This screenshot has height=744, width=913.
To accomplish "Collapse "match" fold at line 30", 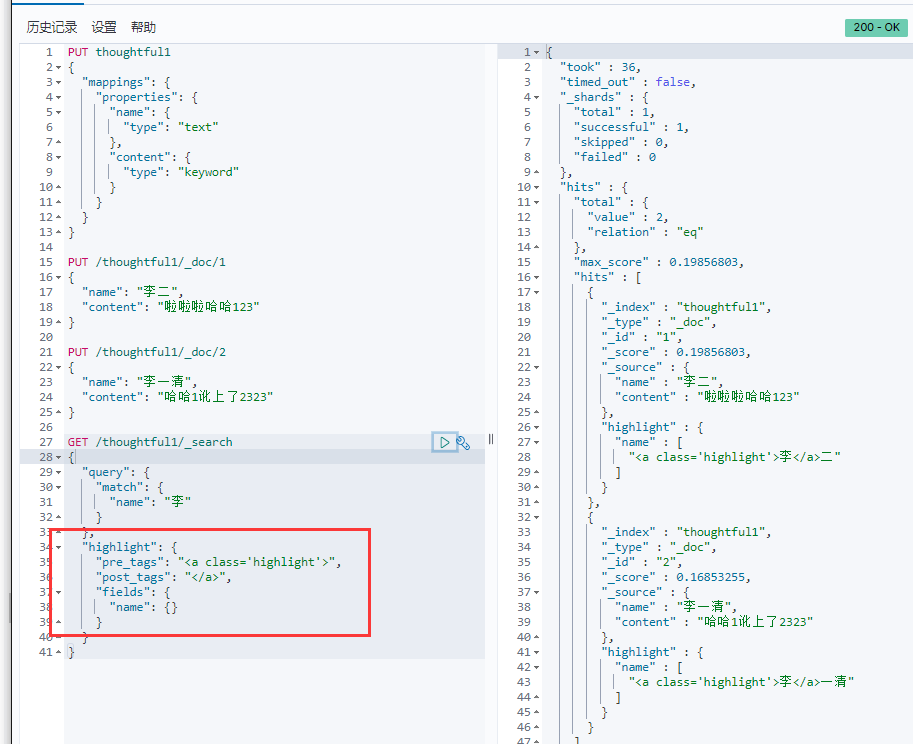I will pyautogui.click(x=58, y=487).
